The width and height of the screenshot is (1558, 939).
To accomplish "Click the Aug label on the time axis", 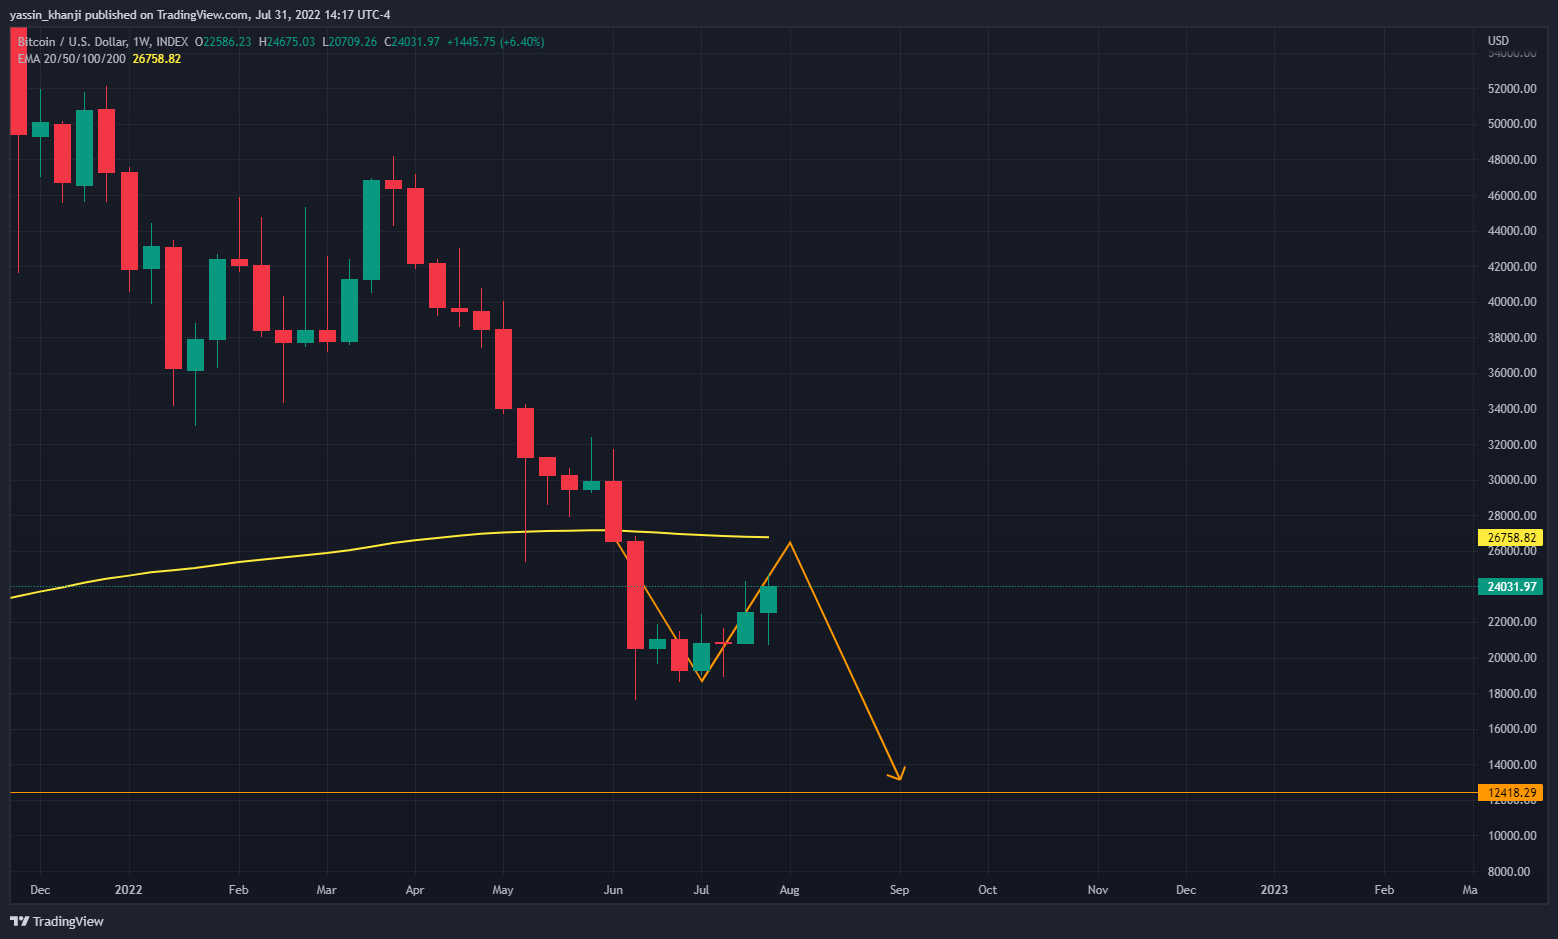I will [790, 890].
